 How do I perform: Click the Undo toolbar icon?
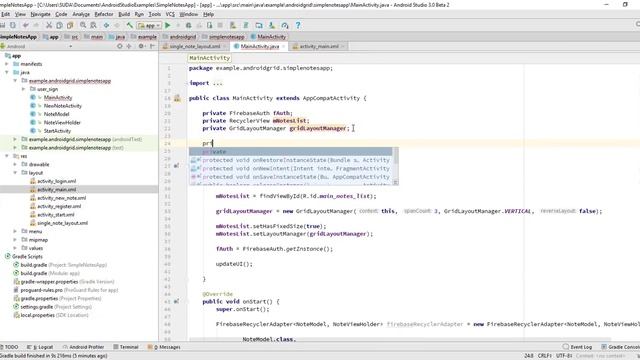[26, 25]
